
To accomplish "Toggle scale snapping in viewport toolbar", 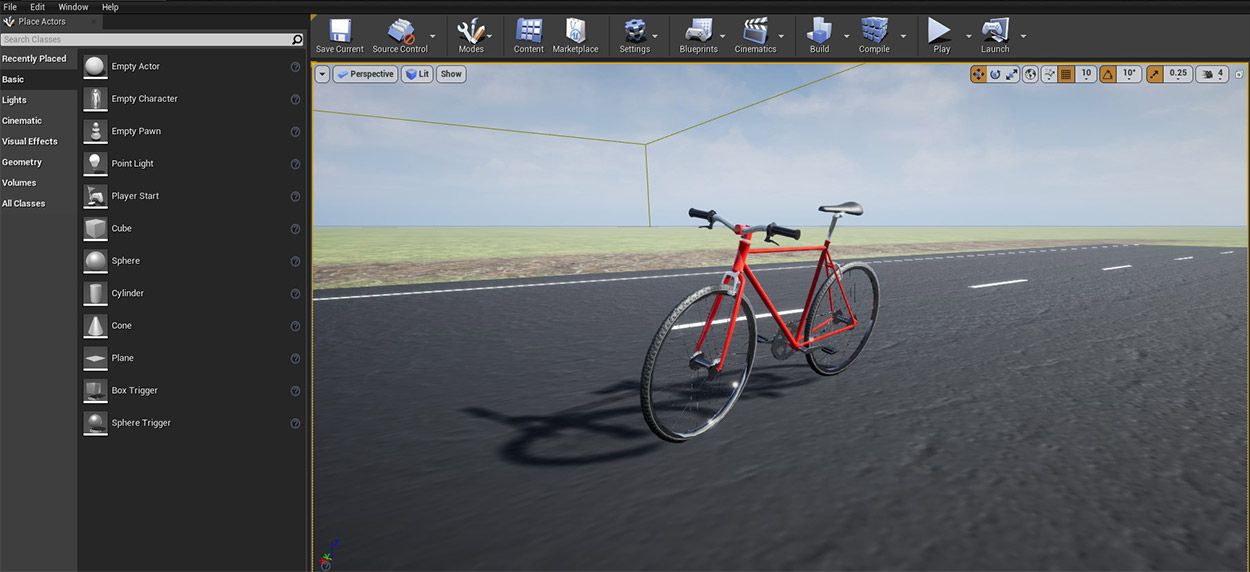I will (x=1155, y=74).
